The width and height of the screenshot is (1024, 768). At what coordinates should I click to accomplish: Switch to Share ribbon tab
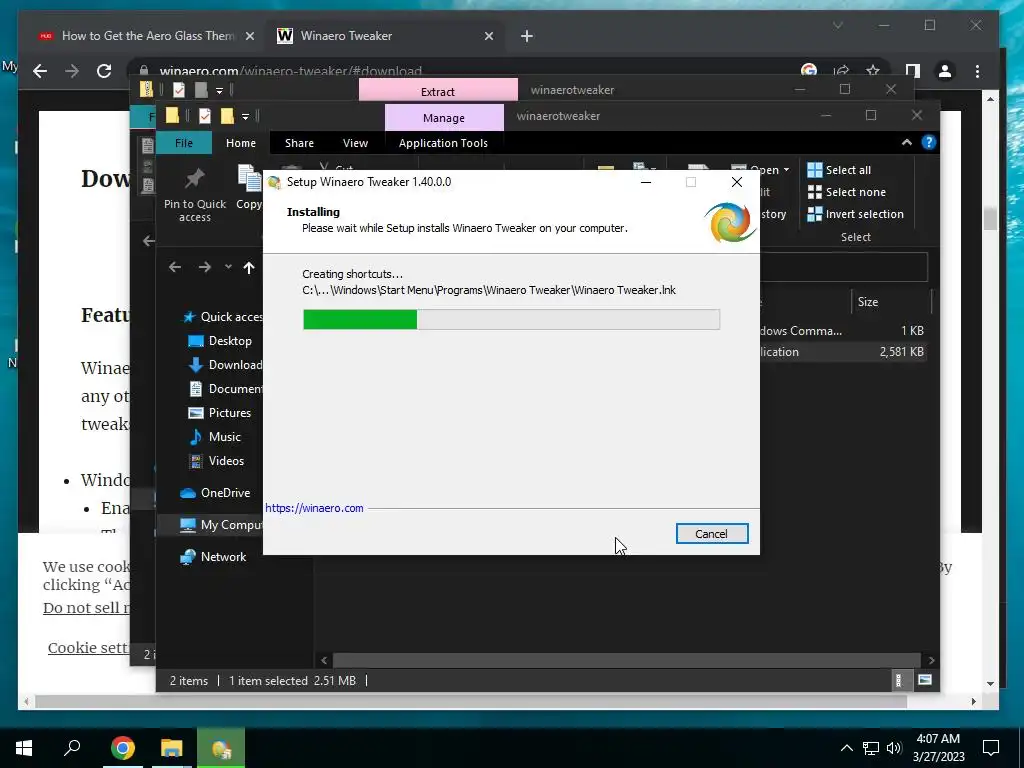coord(299,142)
